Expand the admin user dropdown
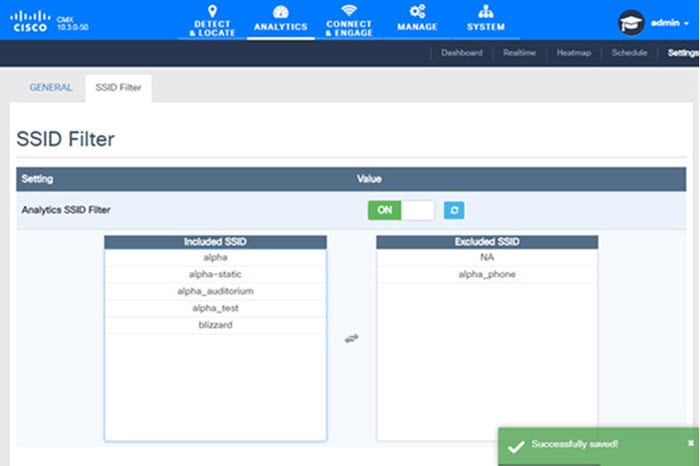This screenshot has height=466, width=700. pyautogui.click(x=670, y=23)
